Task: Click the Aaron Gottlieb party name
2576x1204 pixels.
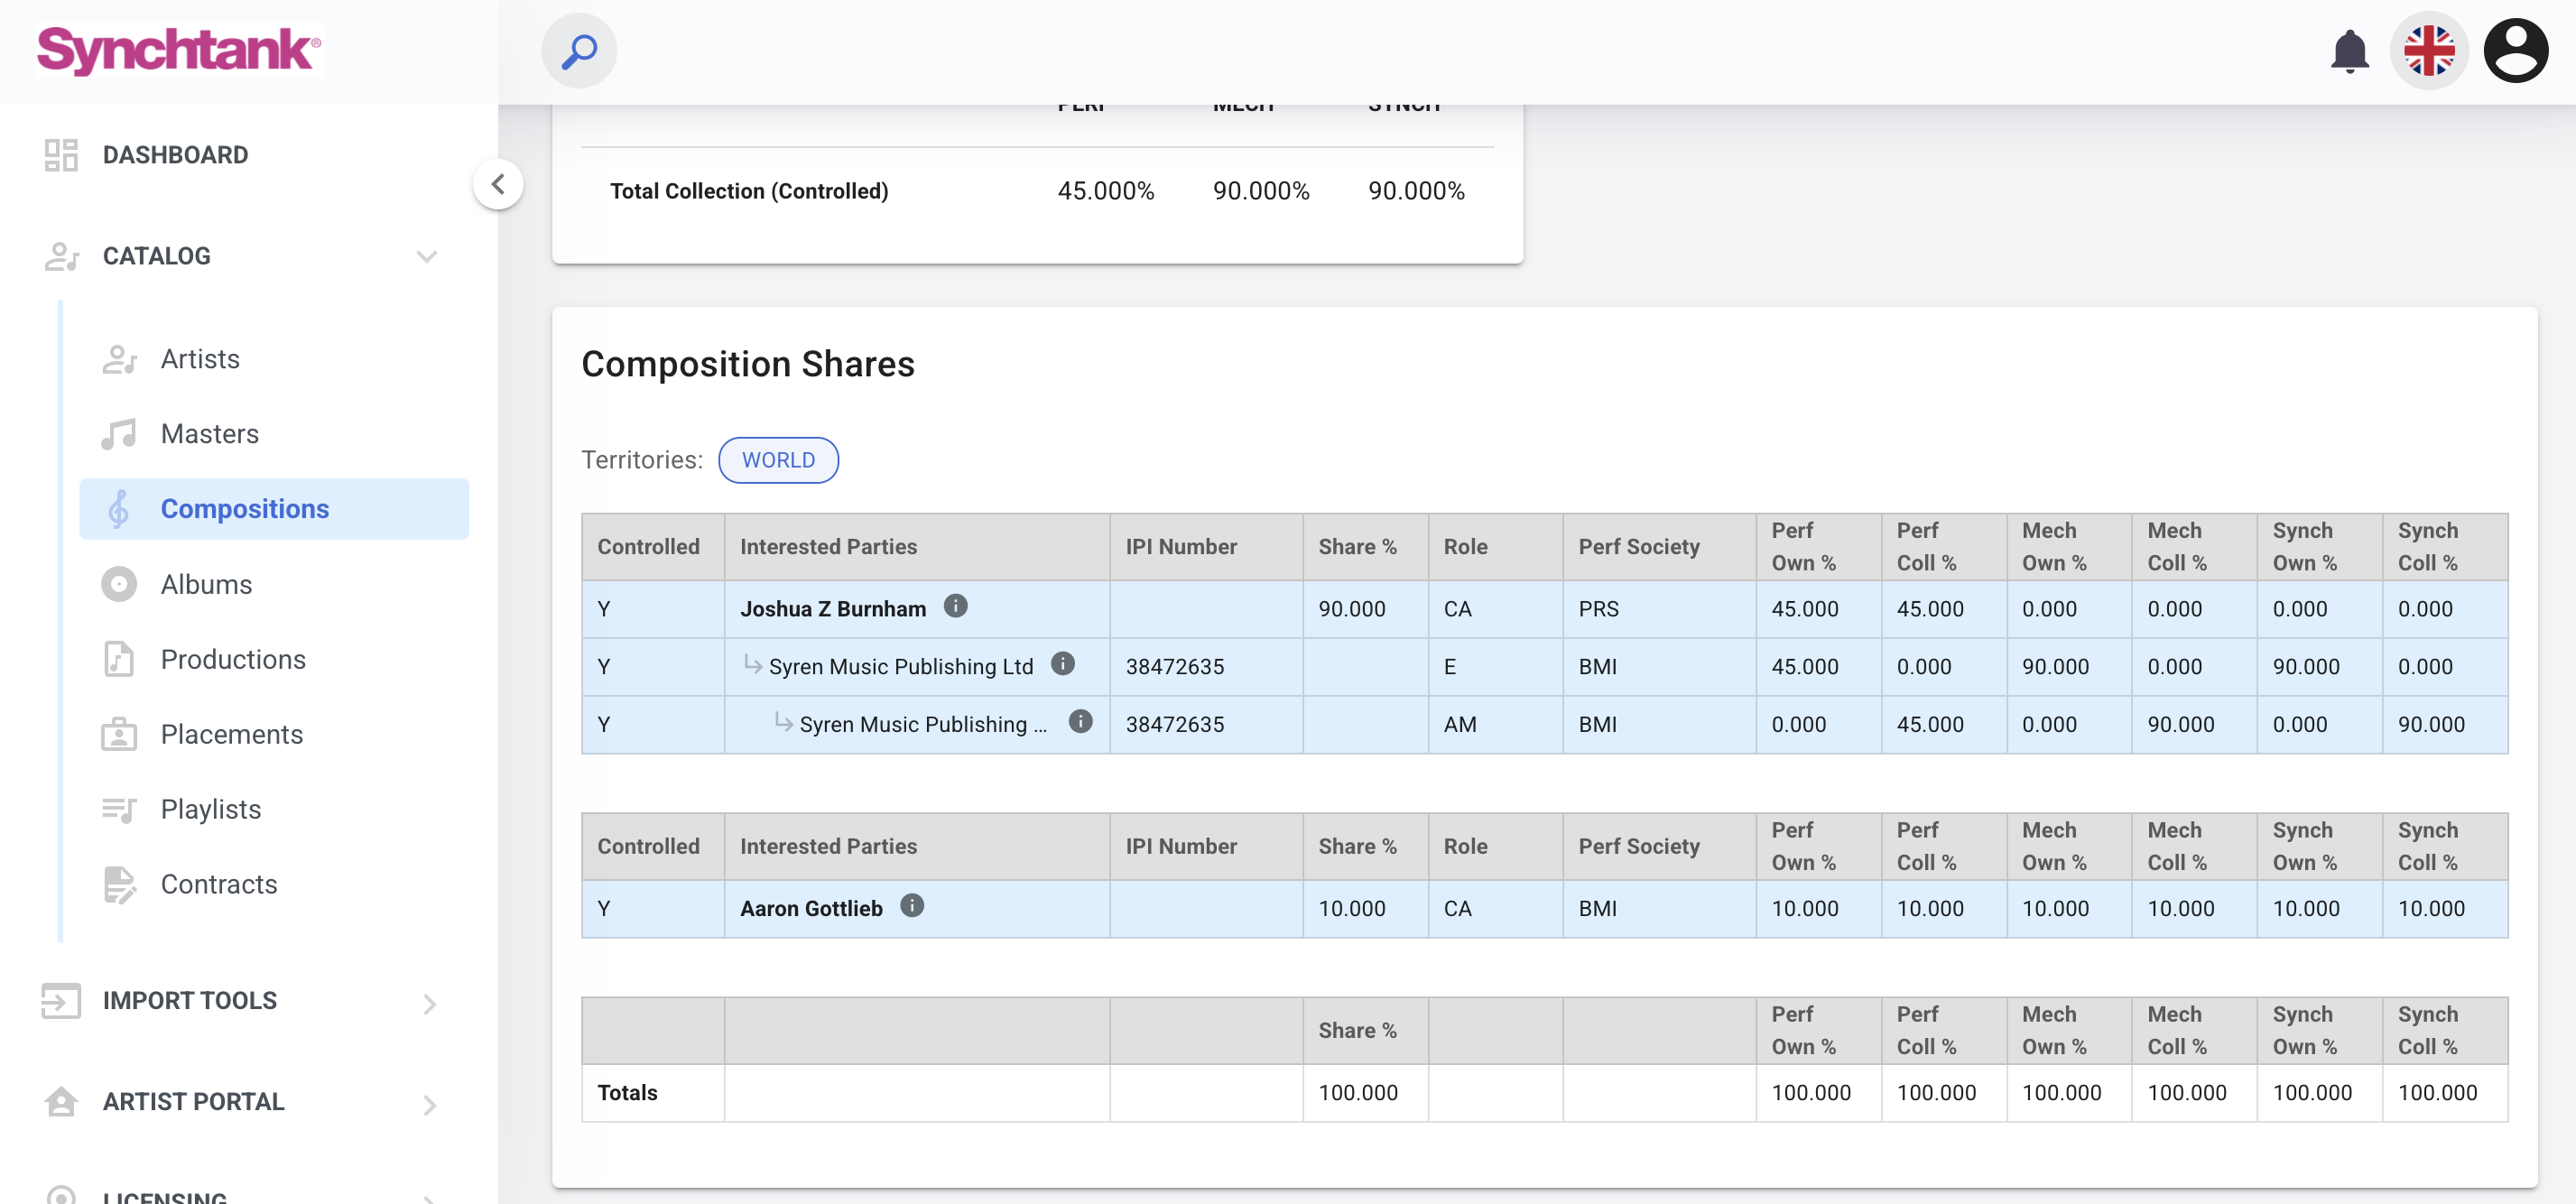Action: [x=811, y=909]
